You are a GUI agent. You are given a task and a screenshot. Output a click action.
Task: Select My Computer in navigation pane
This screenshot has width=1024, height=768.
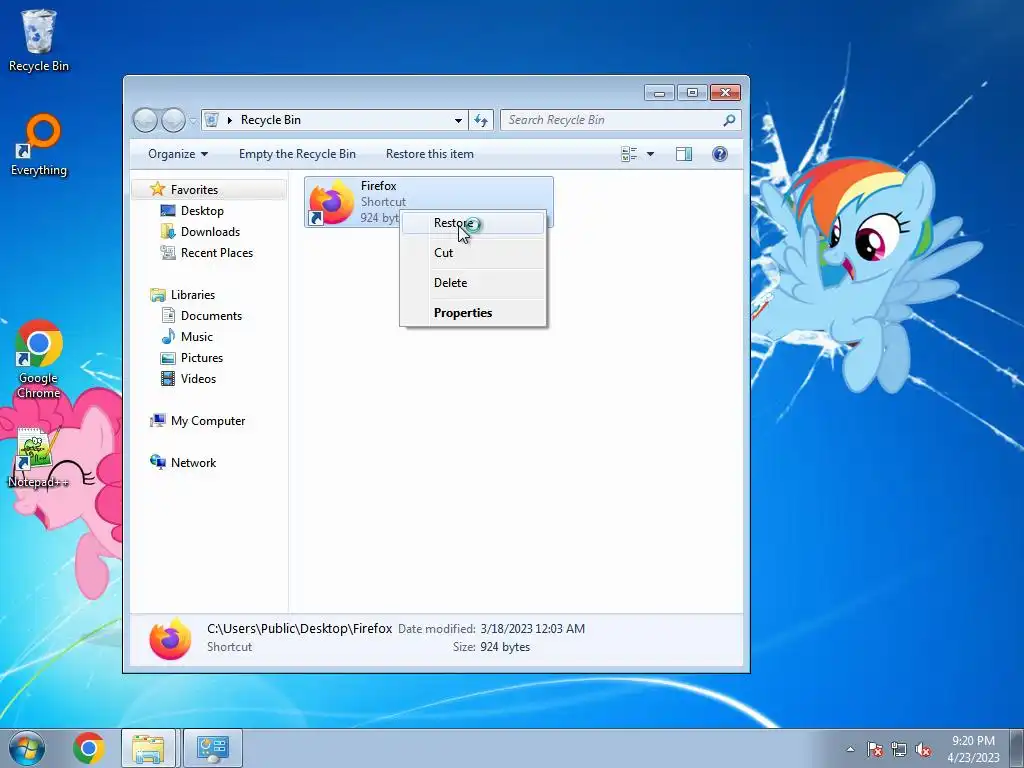click(208, 421)
